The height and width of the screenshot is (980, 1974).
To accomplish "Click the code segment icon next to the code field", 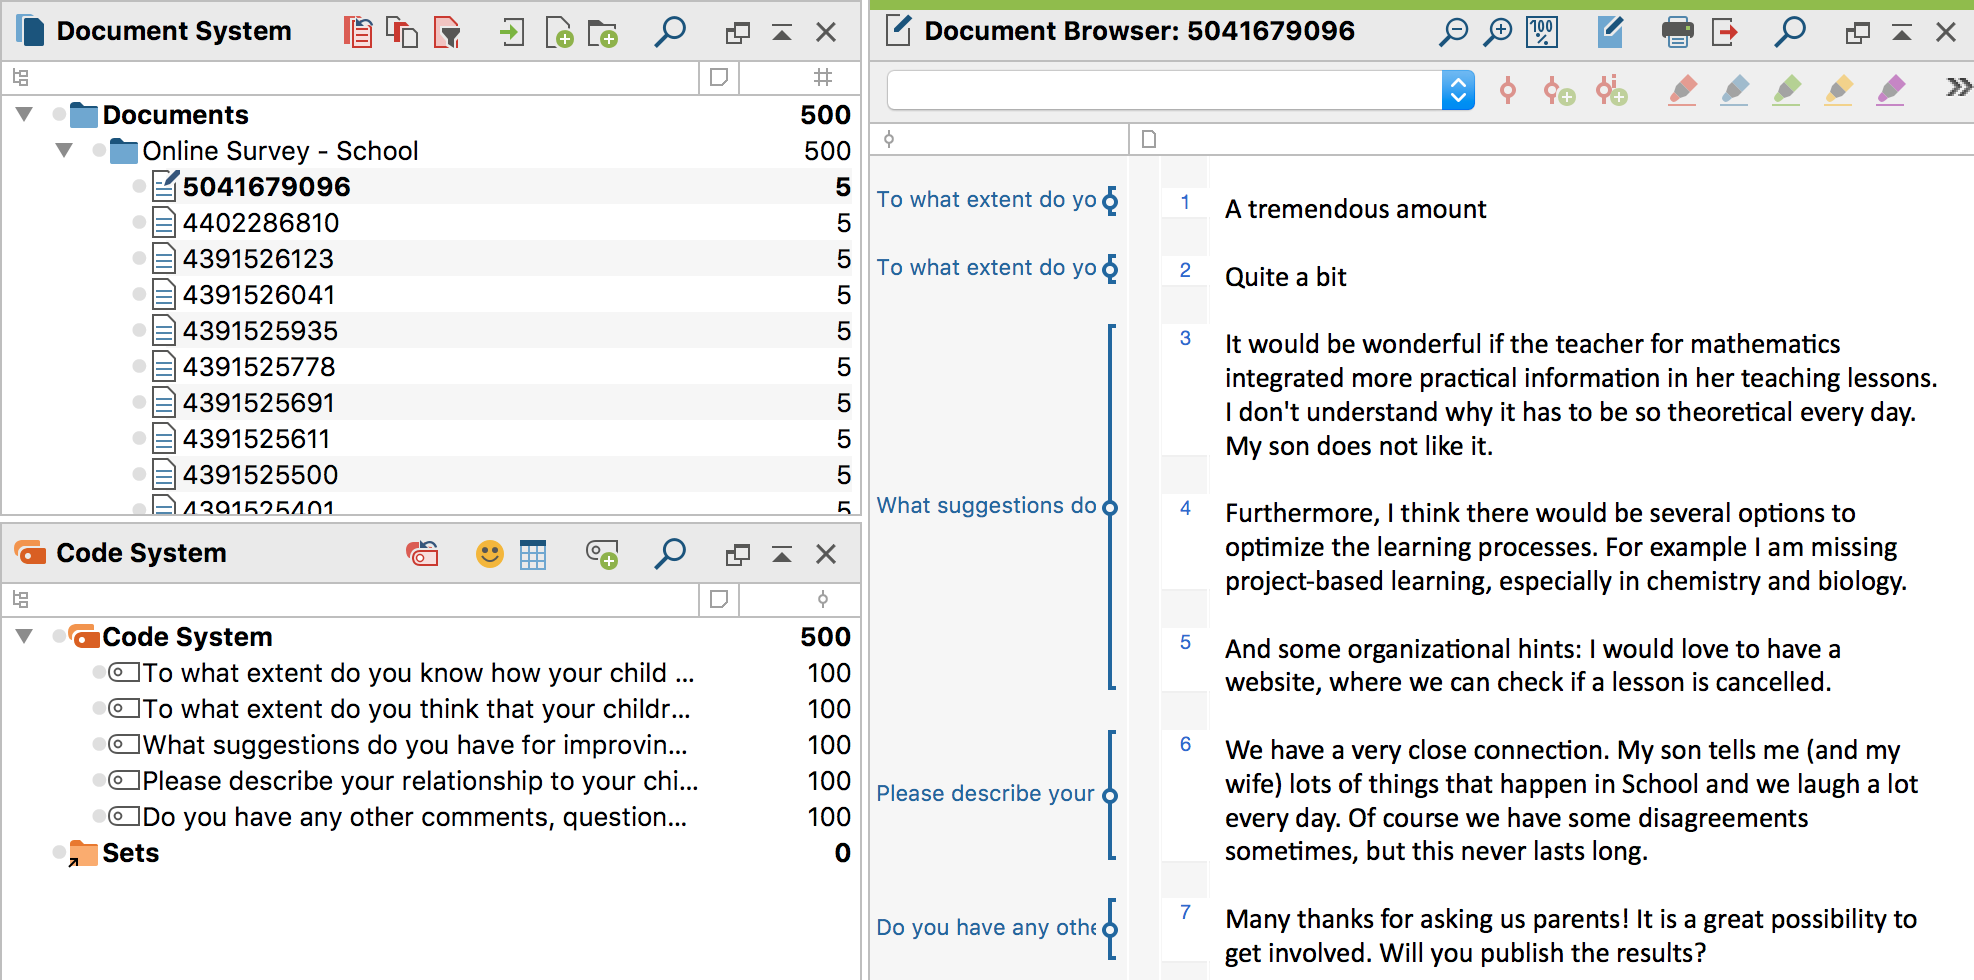I will coord(1508,91).
